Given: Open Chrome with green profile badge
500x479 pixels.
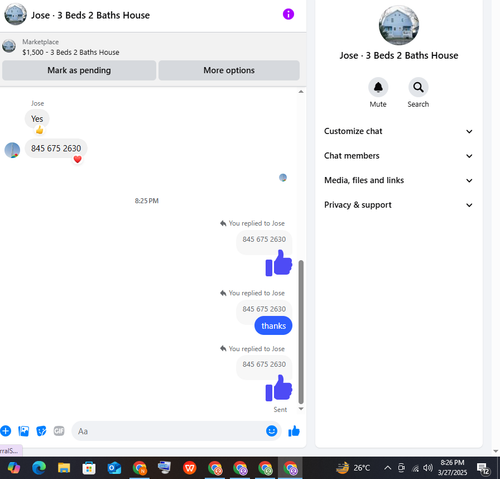Looking at the screenshot, I should [265, 468].
